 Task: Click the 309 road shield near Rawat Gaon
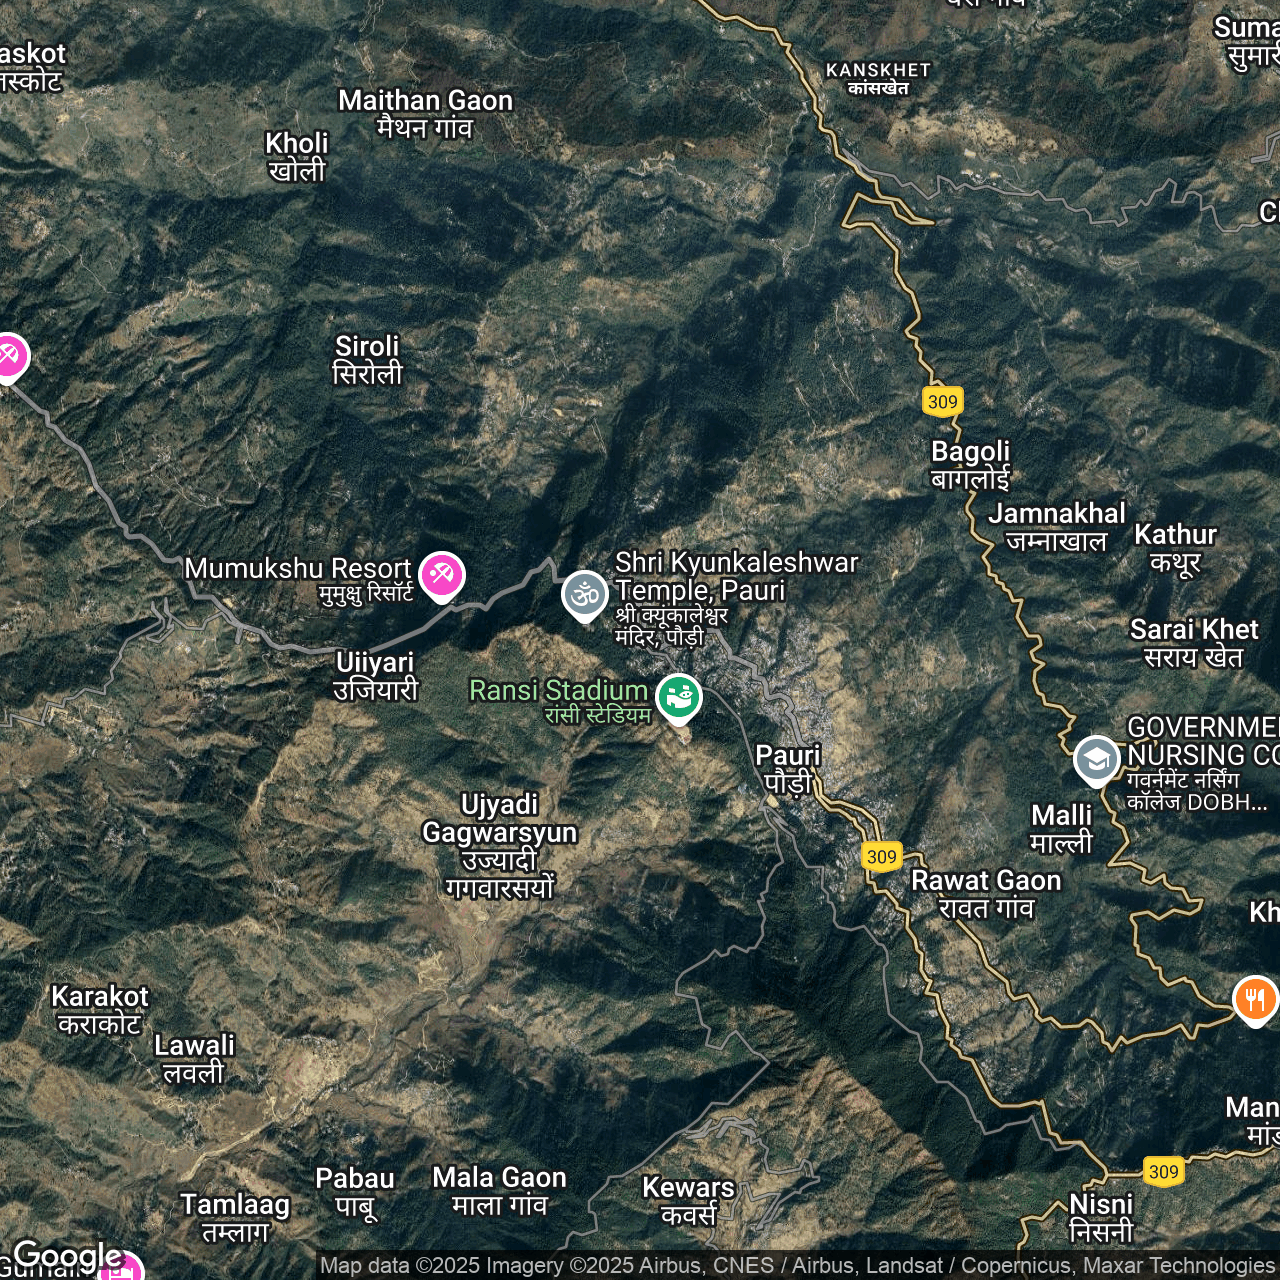[x=882, y=857]
